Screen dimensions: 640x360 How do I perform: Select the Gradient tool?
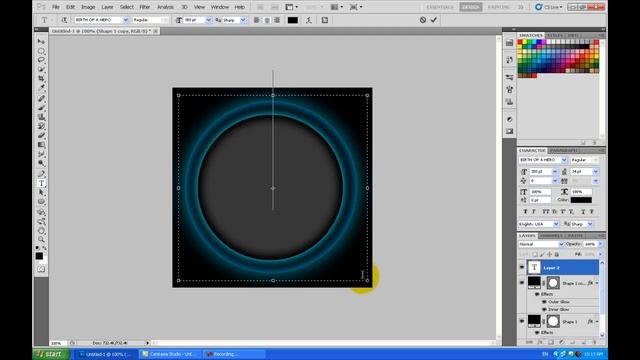tap(41, 144)
